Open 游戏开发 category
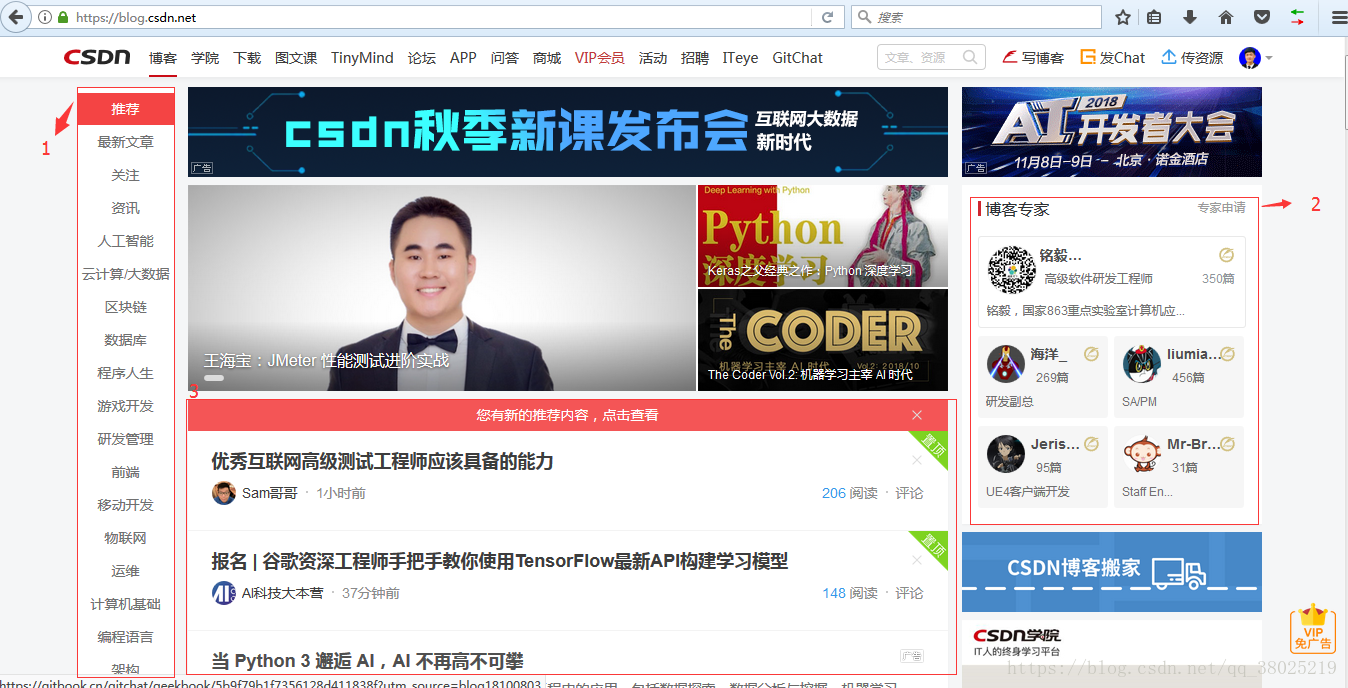 pyautogui.click(x=126, y=406)
